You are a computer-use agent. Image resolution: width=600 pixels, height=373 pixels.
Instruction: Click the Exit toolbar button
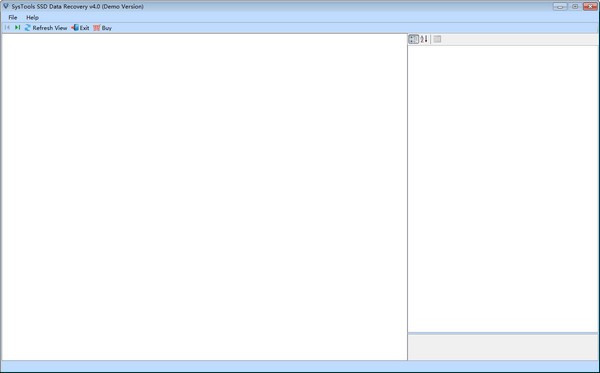80,28
